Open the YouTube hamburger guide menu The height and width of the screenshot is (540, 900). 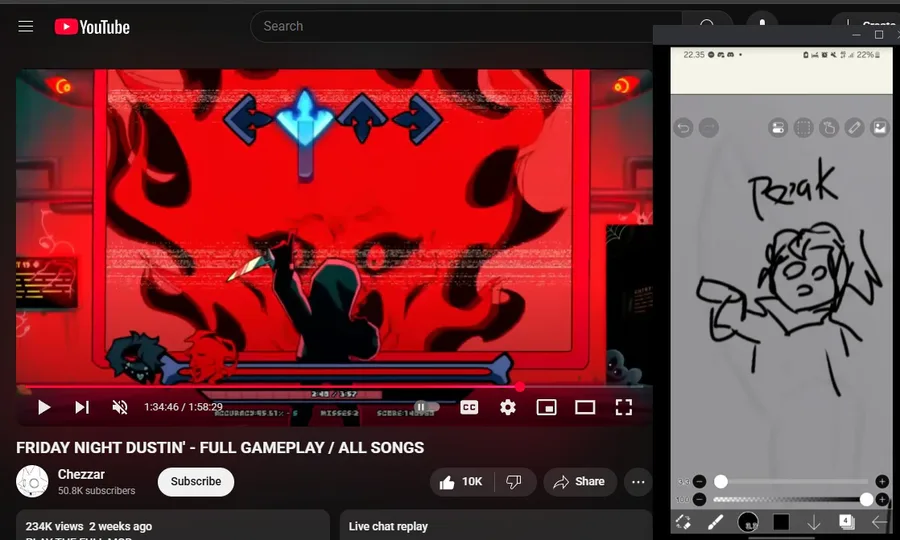pos(25,26)
